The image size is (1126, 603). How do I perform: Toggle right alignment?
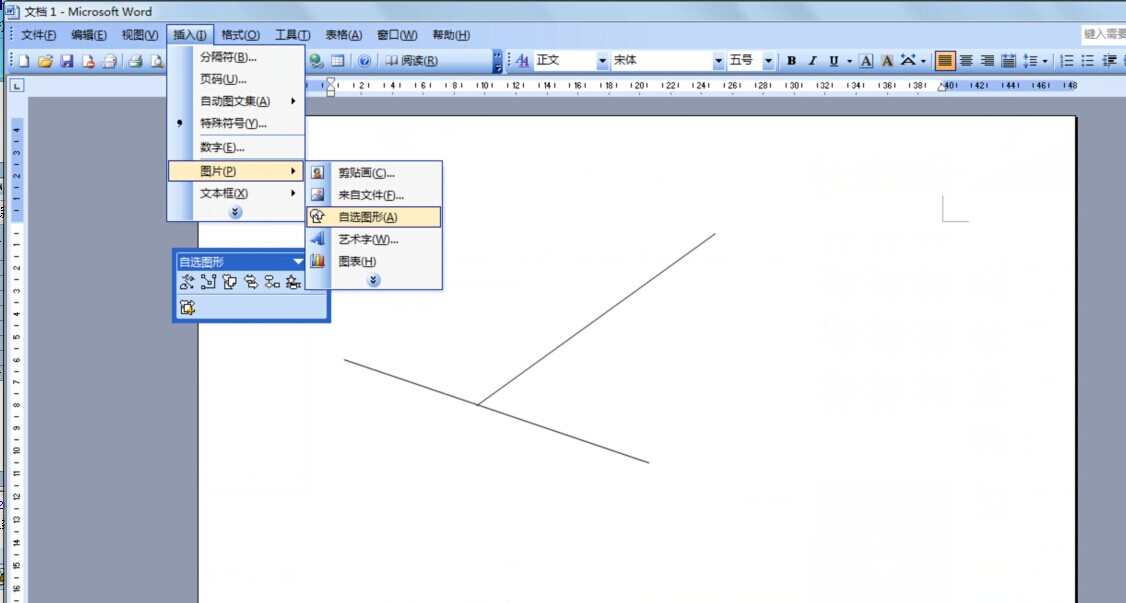point(987,61)
